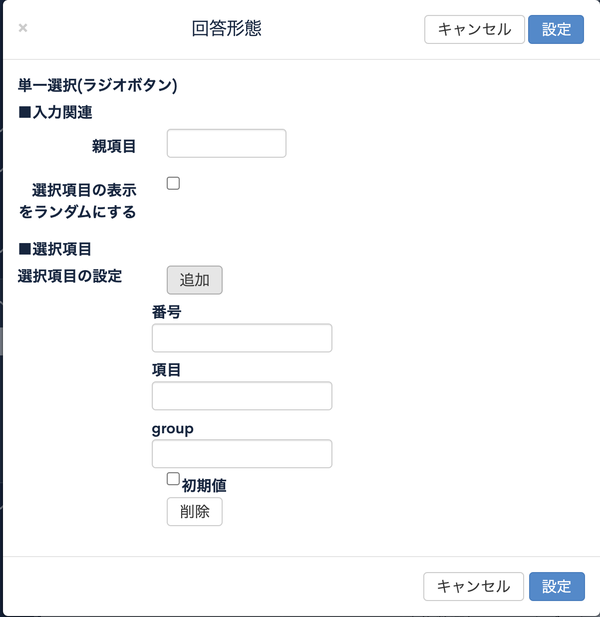Viewport: 600px width, 617px height.
Task: Remove the choice with 削除 button
Action: click(194, 511)
